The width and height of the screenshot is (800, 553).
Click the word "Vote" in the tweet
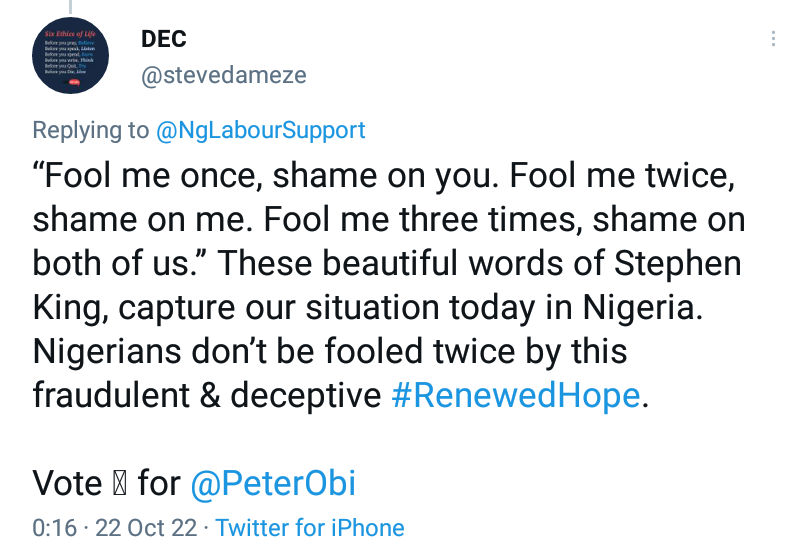68,484
